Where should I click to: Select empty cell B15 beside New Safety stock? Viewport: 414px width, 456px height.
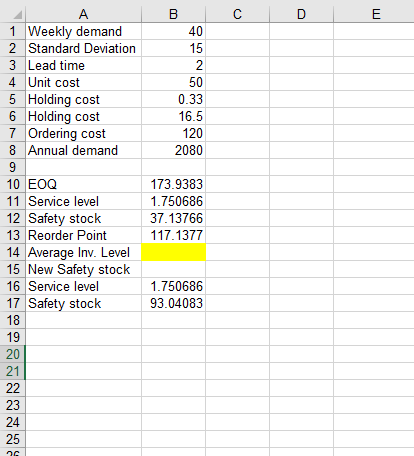click(x=173, y=269)
